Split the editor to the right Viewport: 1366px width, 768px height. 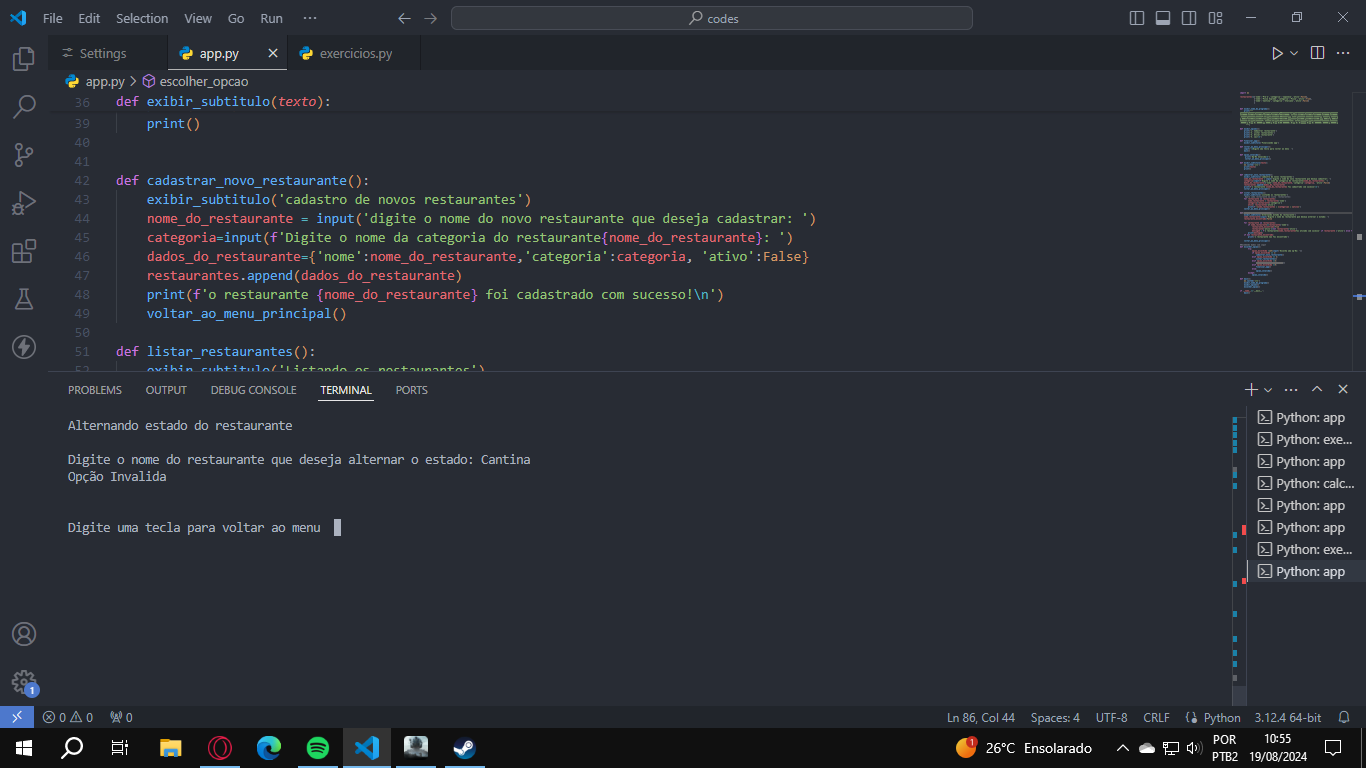1317,53
